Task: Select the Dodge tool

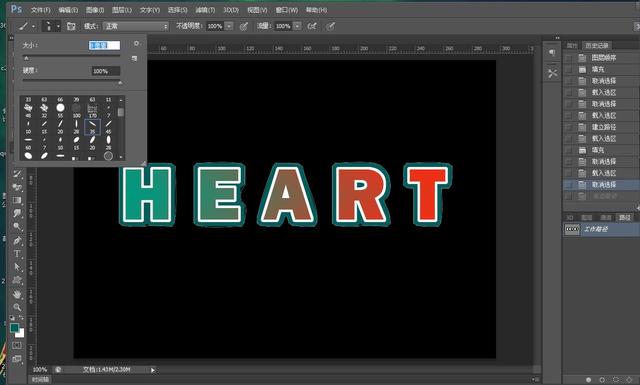Action: point(17,227)
